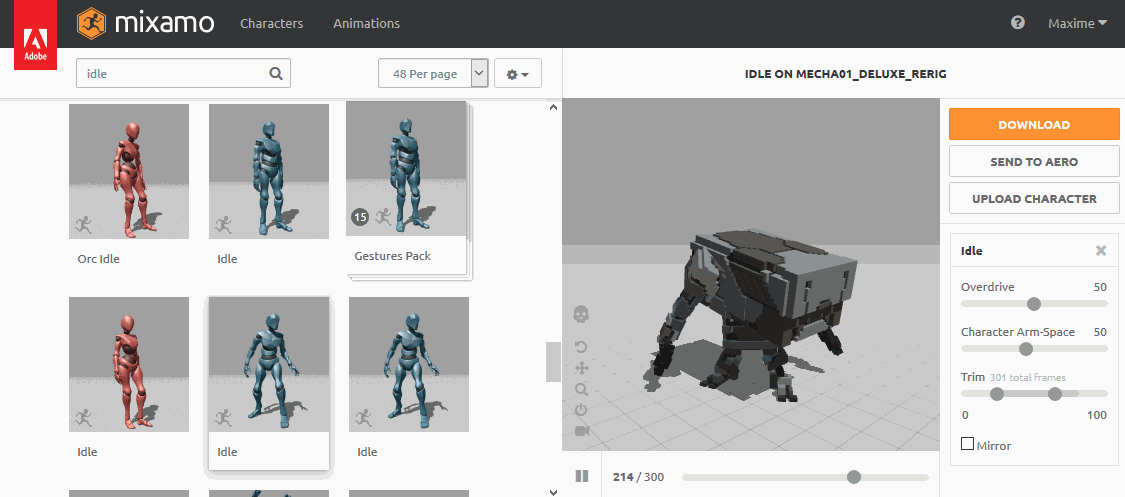Open the Maxime account menu

click(x=1077, y=23)
